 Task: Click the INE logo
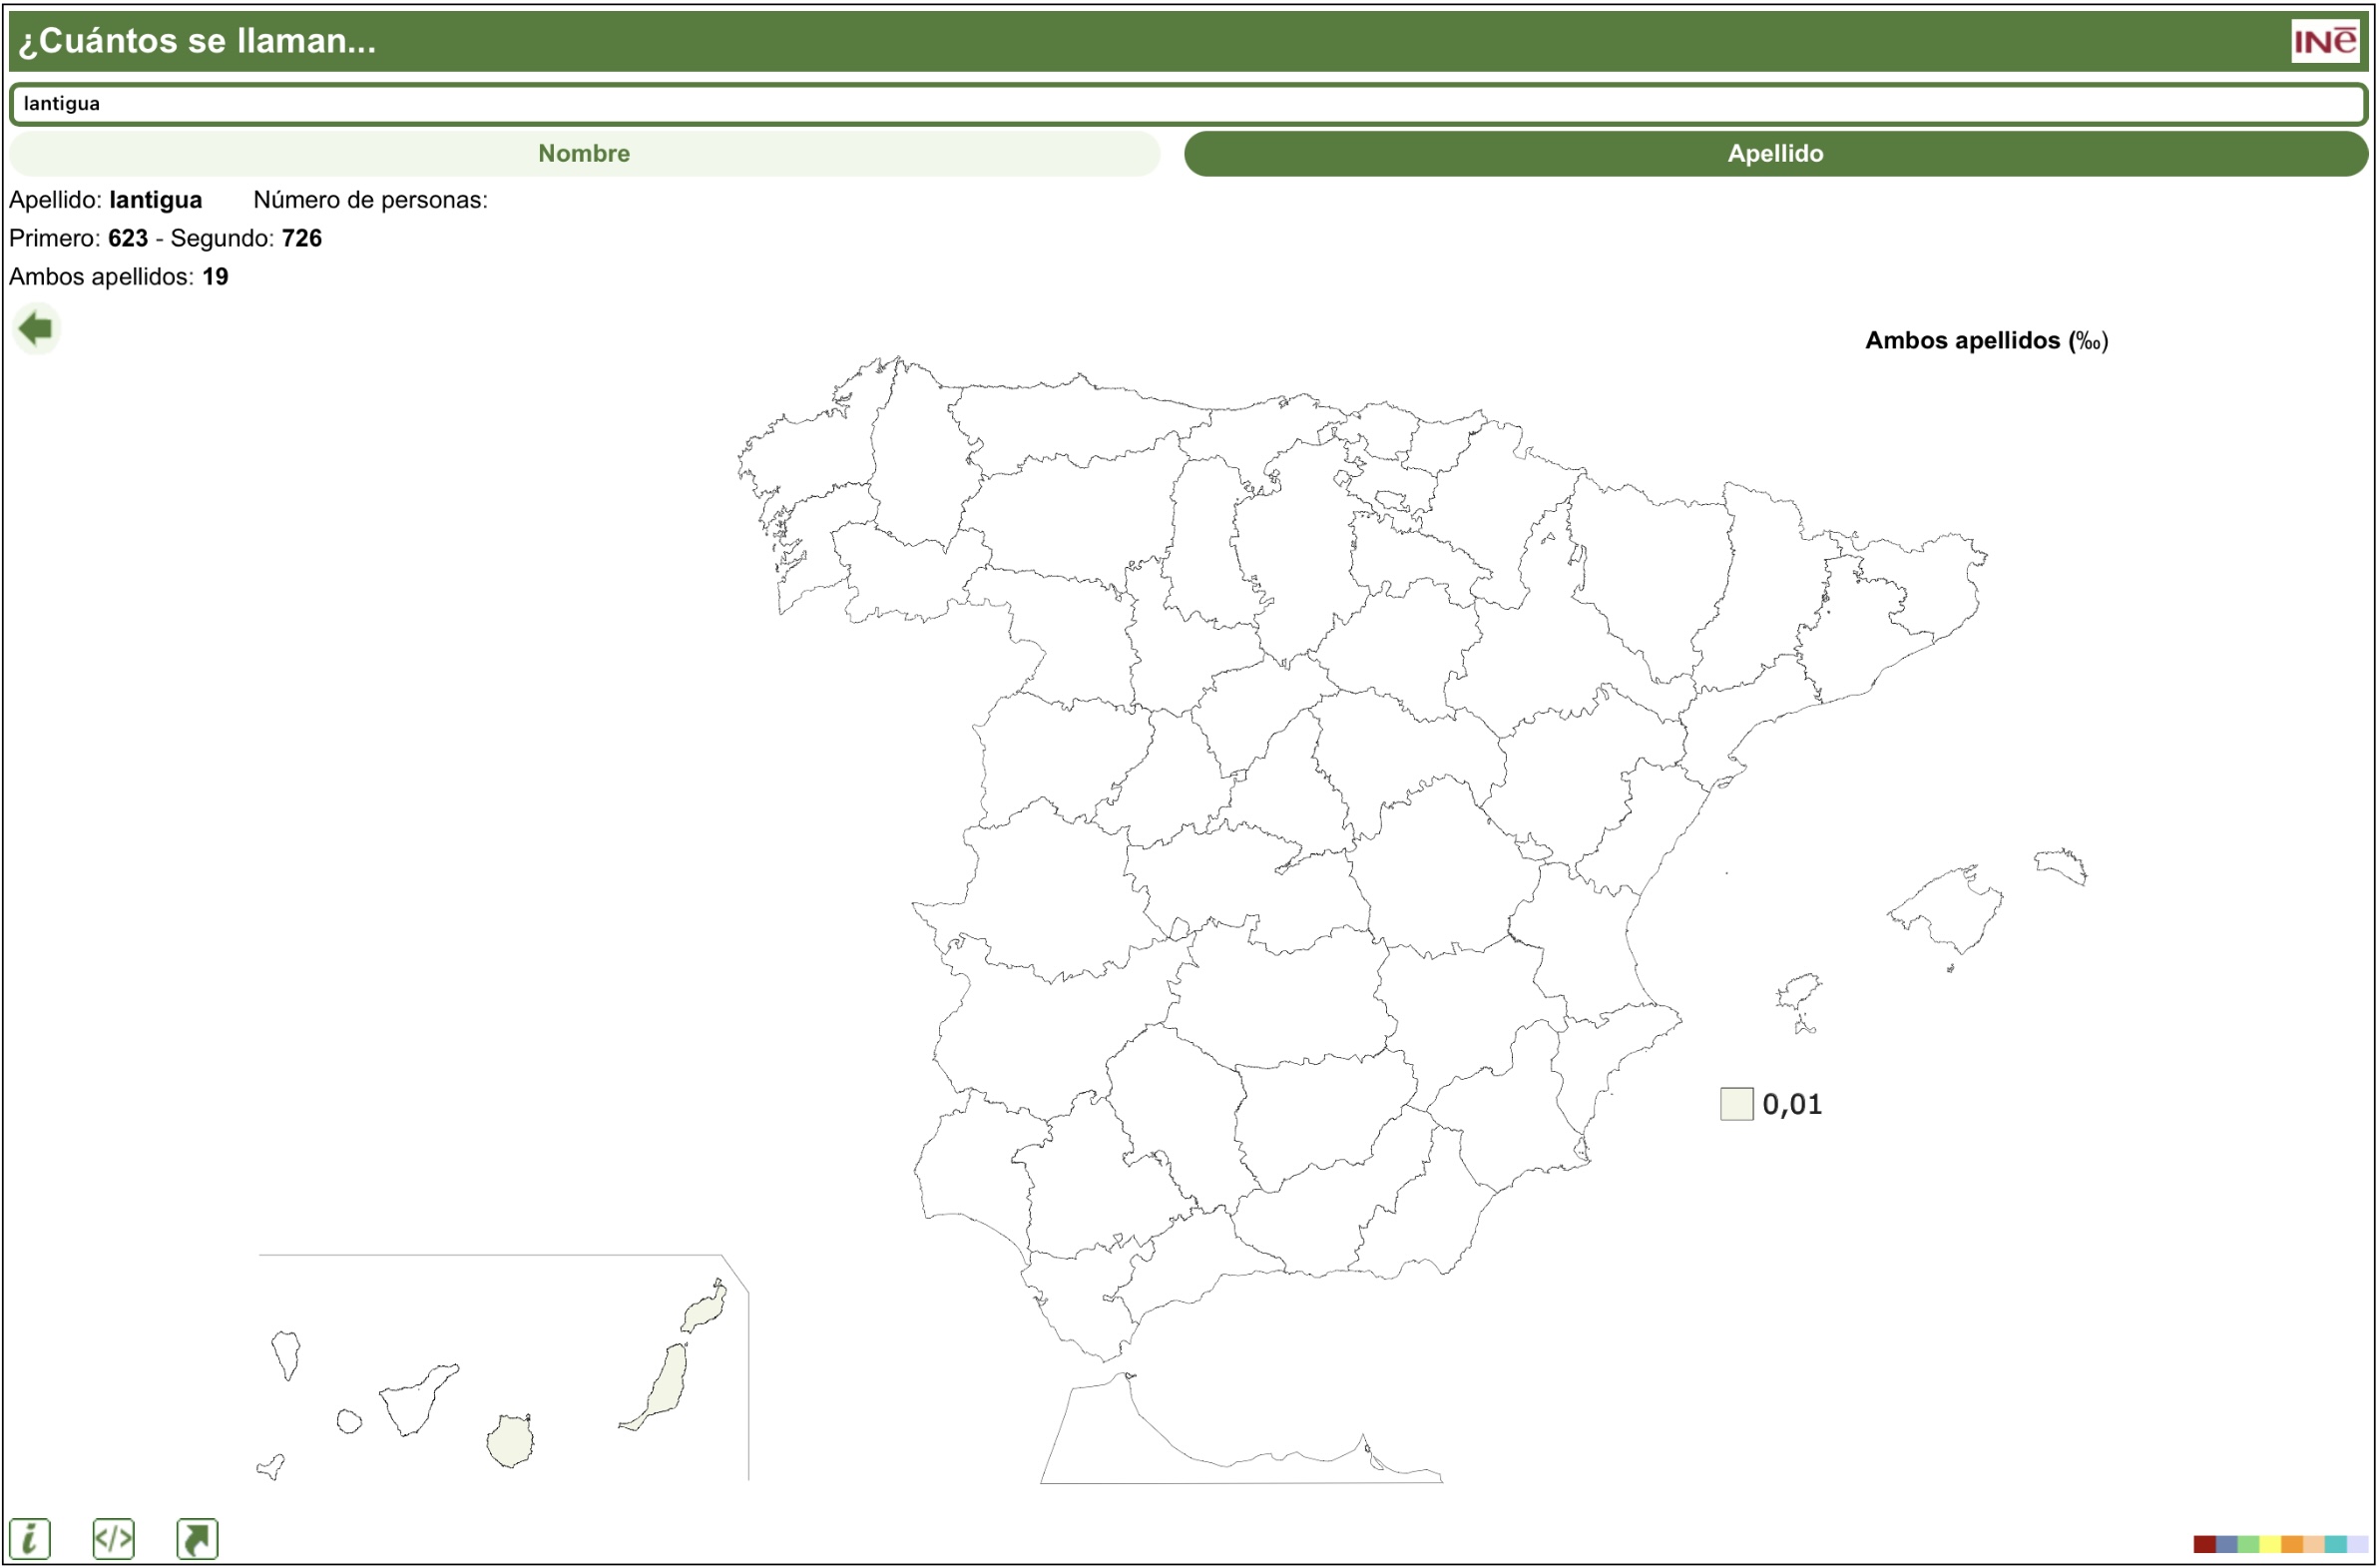2324,41
